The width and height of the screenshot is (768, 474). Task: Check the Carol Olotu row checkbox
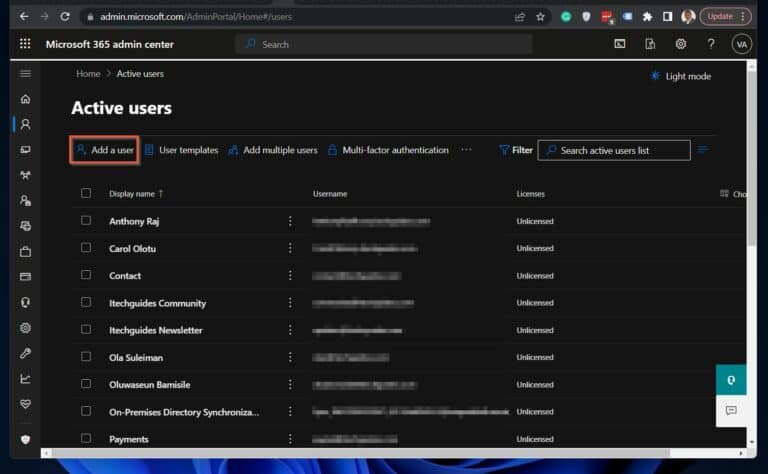click(x=86, y=248)
